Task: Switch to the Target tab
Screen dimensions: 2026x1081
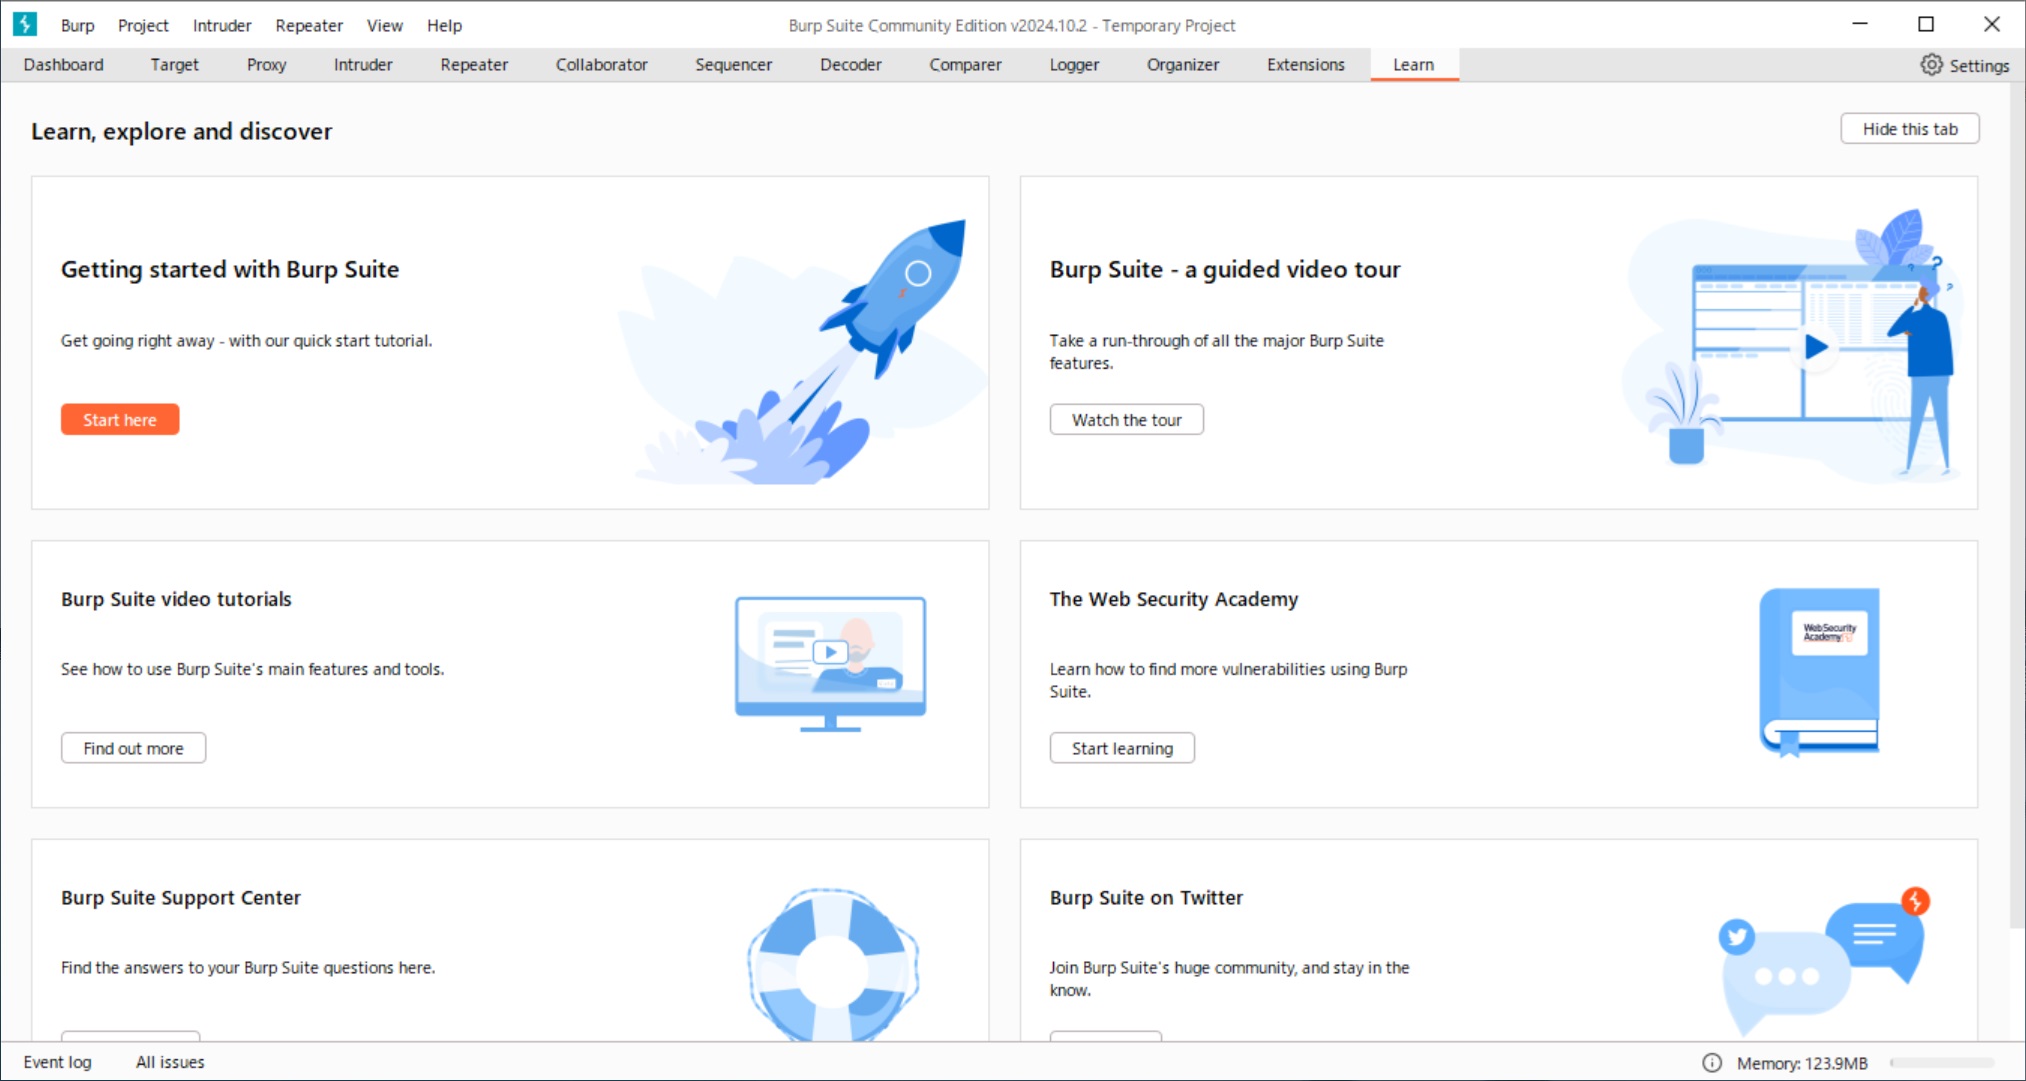Action: tap(175, 65)
